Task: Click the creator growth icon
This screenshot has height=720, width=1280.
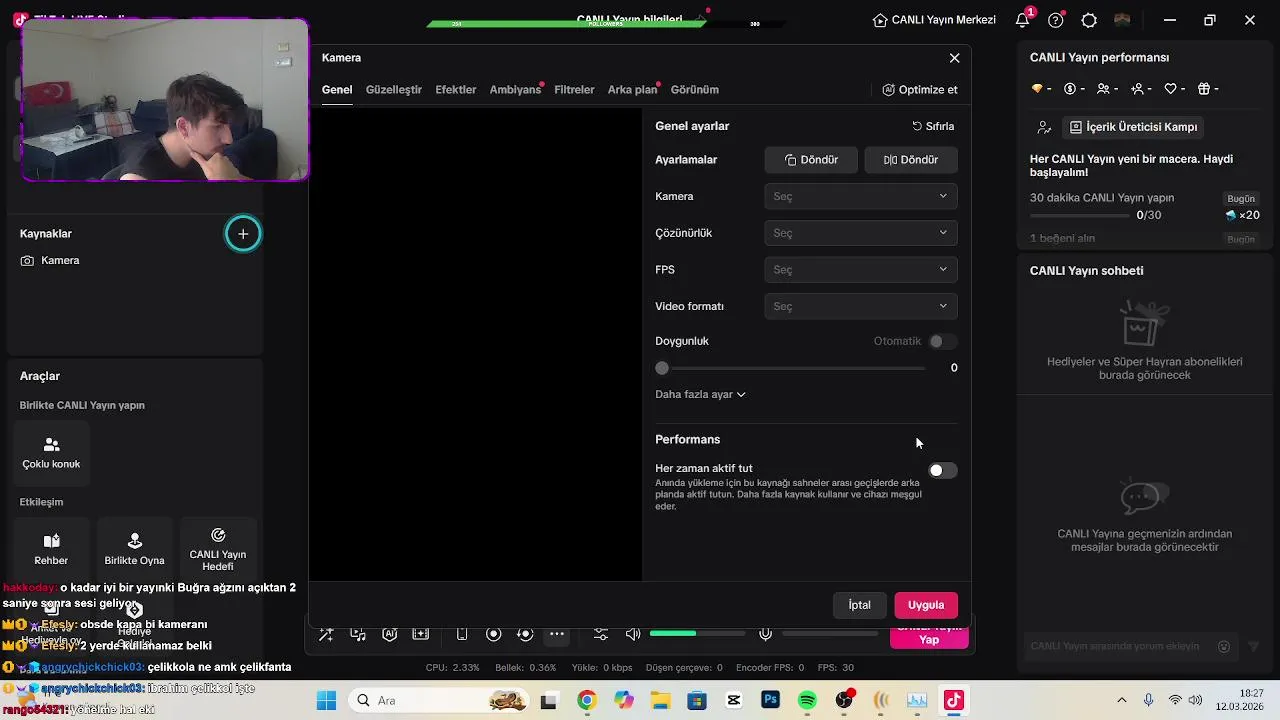Action: click(x=1044, y=127)
